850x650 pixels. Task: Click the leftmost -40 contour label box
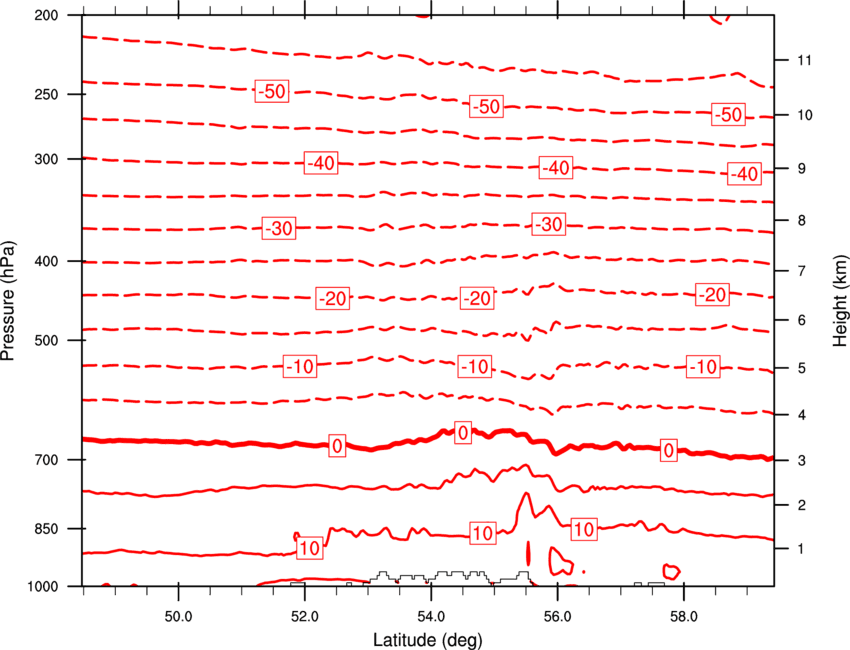point(321,163)
